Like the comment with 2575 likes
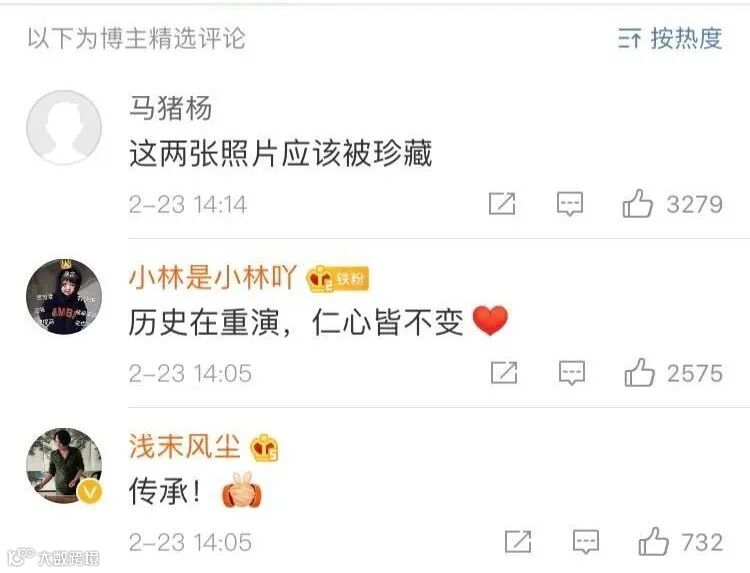This screenshot has height=573, width=750. coord(673,373)
